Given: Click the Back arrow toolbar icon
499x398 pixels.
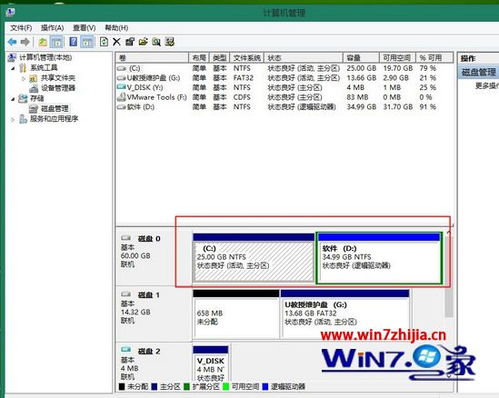Looking at the screenshot, I should pyautogui.click(x=12, y=42).
